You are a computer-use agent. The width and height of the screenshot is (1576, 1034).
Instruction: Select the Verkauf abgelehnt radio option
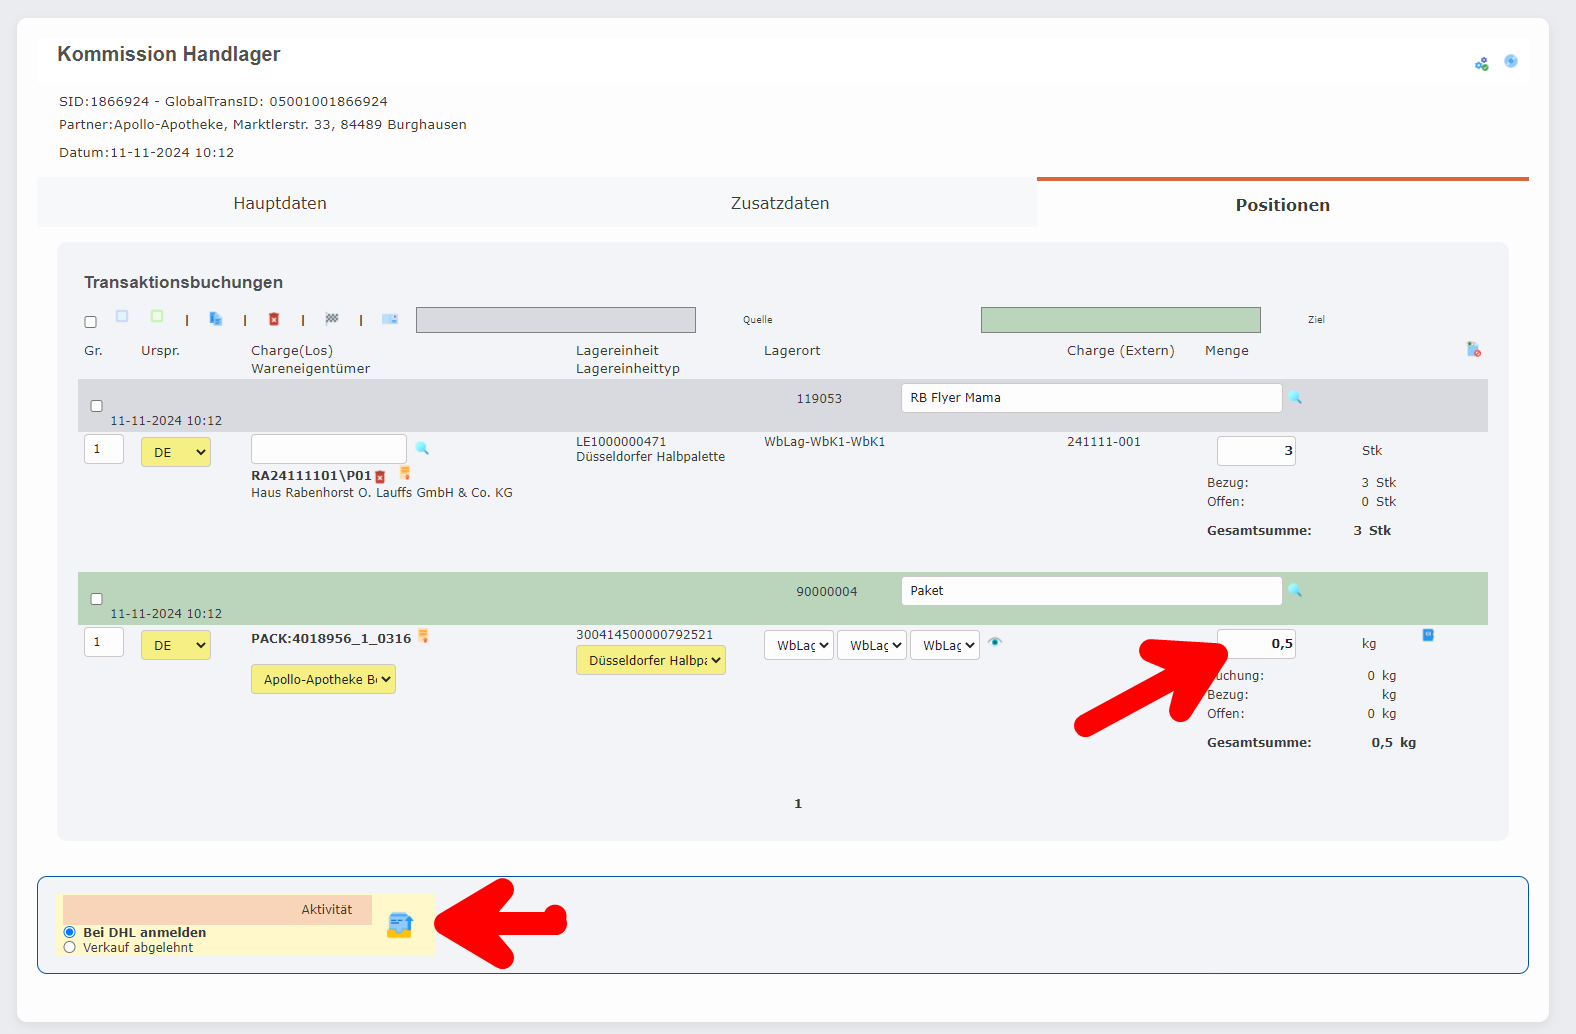pyautogui.click(x=69, y=947)
